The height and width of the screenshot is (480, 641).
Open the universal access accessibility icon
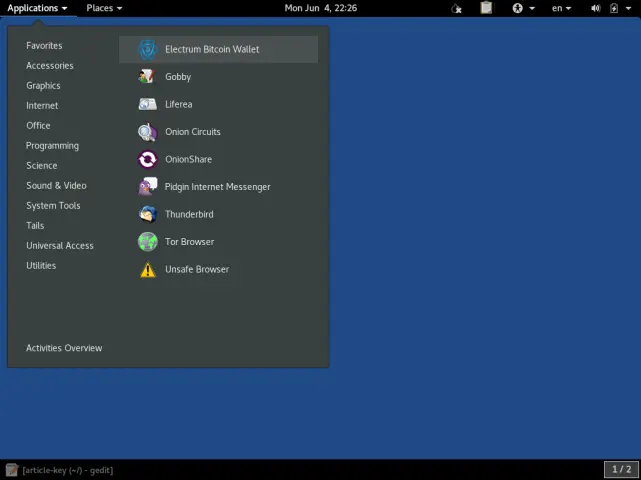(518, 8)
